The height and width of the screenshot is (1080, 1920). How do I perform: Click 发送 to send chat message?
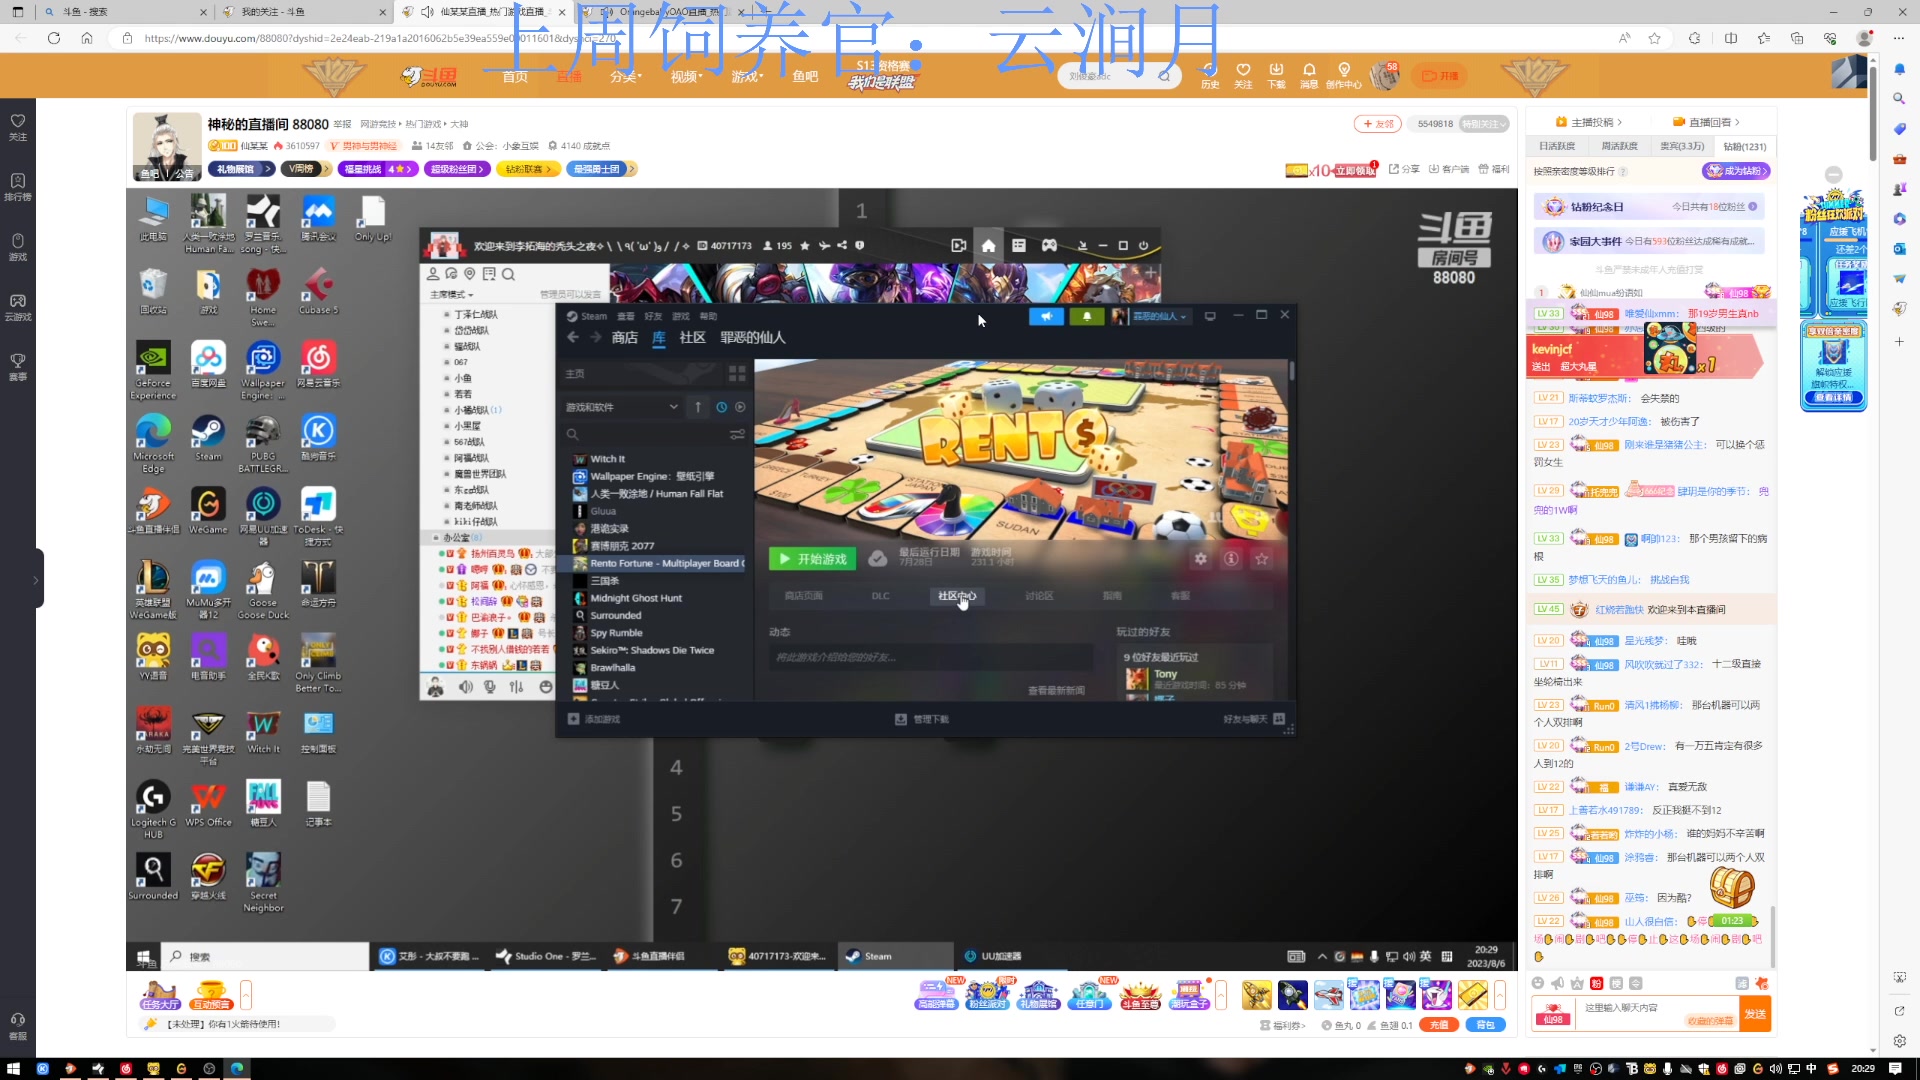click(x=1755, y=1013)
